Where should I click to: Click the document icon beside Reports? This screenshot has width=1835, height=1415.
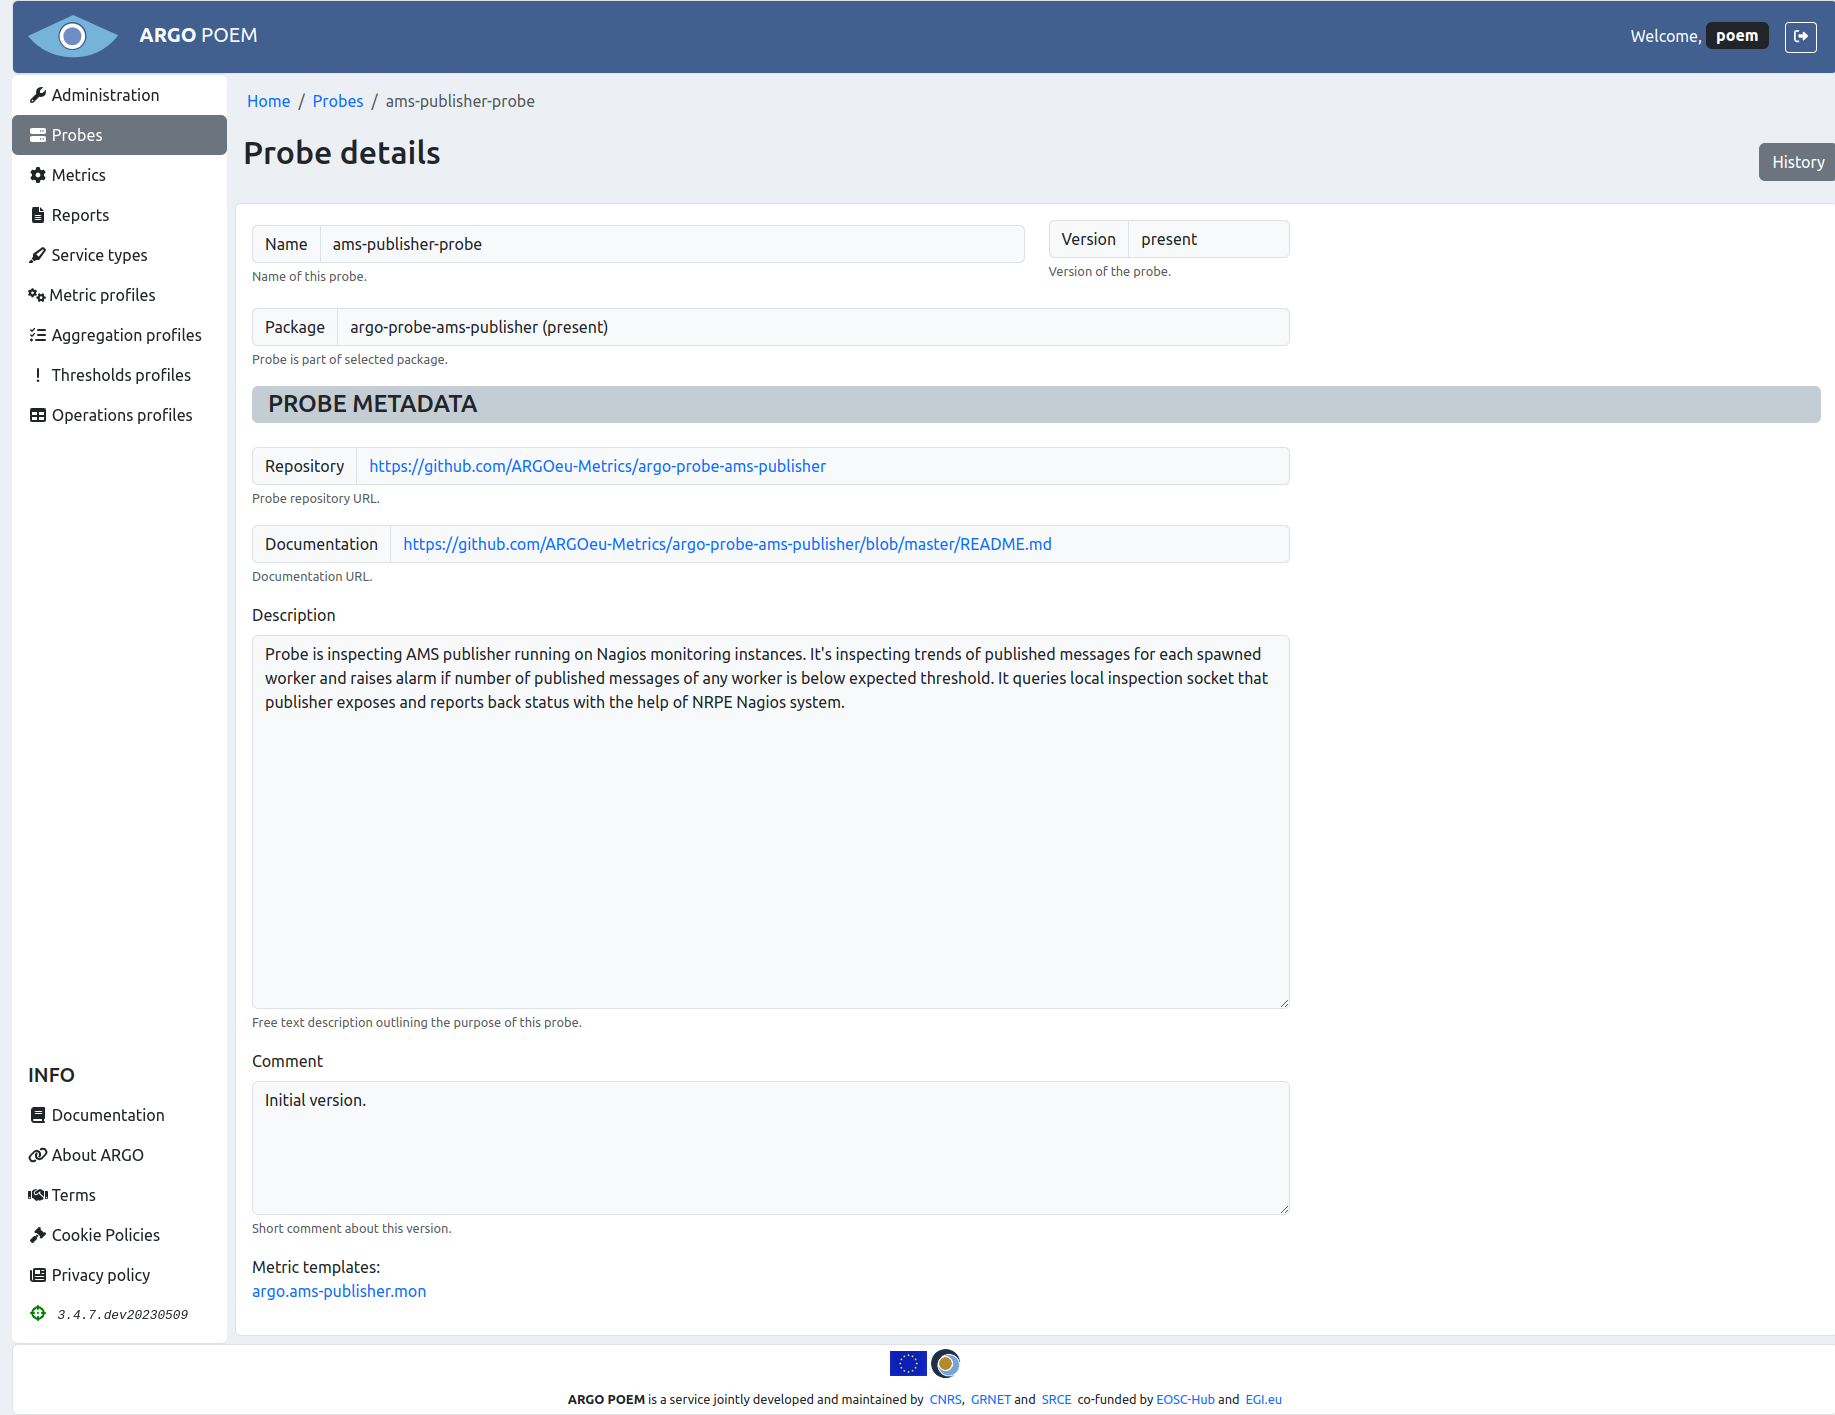38,215
